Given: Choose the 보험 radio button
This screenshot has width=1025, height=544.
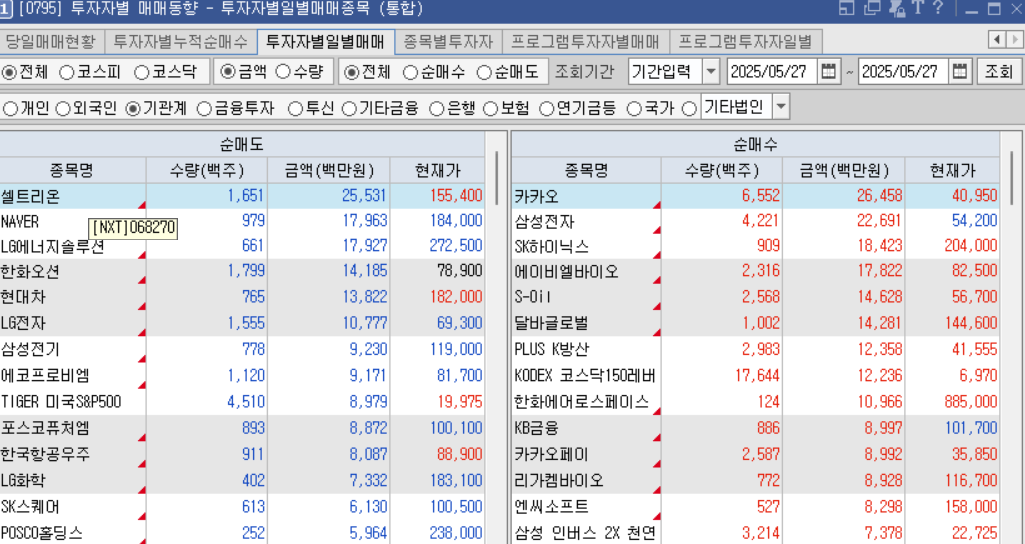Looking at the screenshot, I should pyautogui.click(x=490, y=109).
